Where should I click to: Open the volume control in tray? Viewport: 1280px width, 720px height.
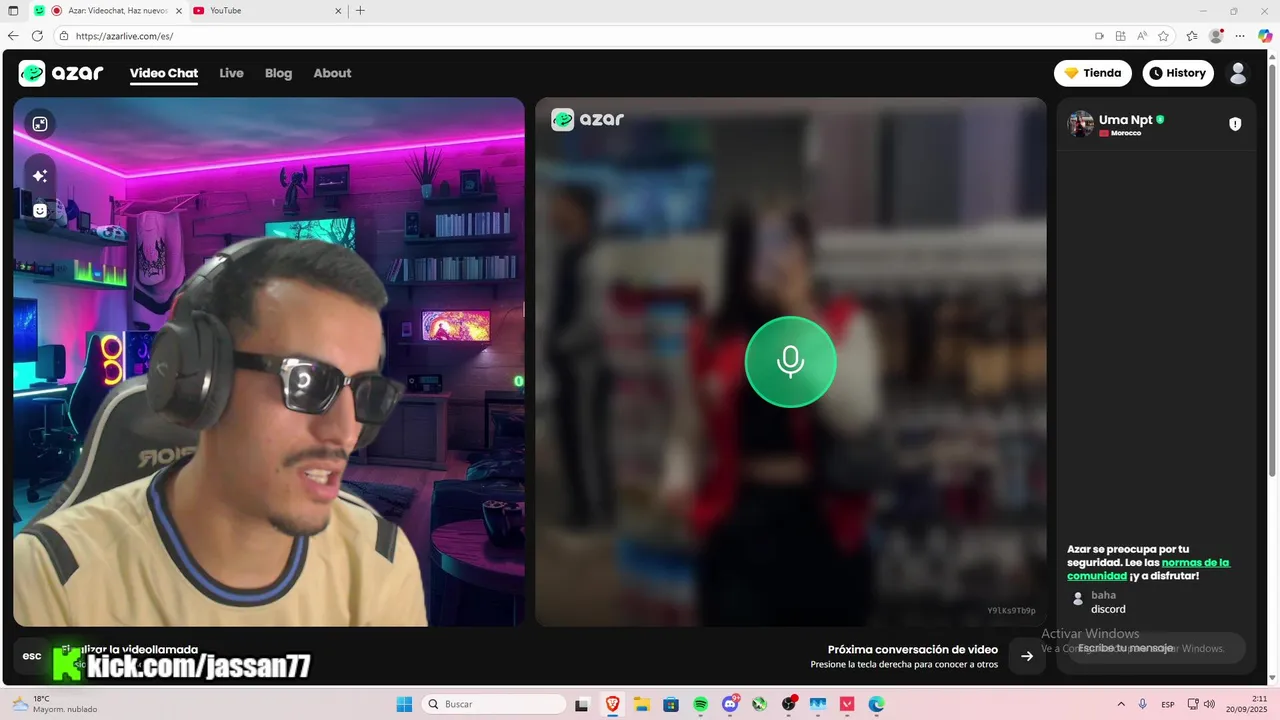[1208, 704]
